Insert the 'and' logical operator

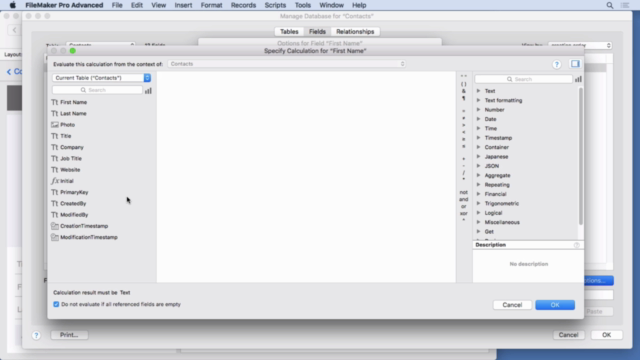click(464, 199)
